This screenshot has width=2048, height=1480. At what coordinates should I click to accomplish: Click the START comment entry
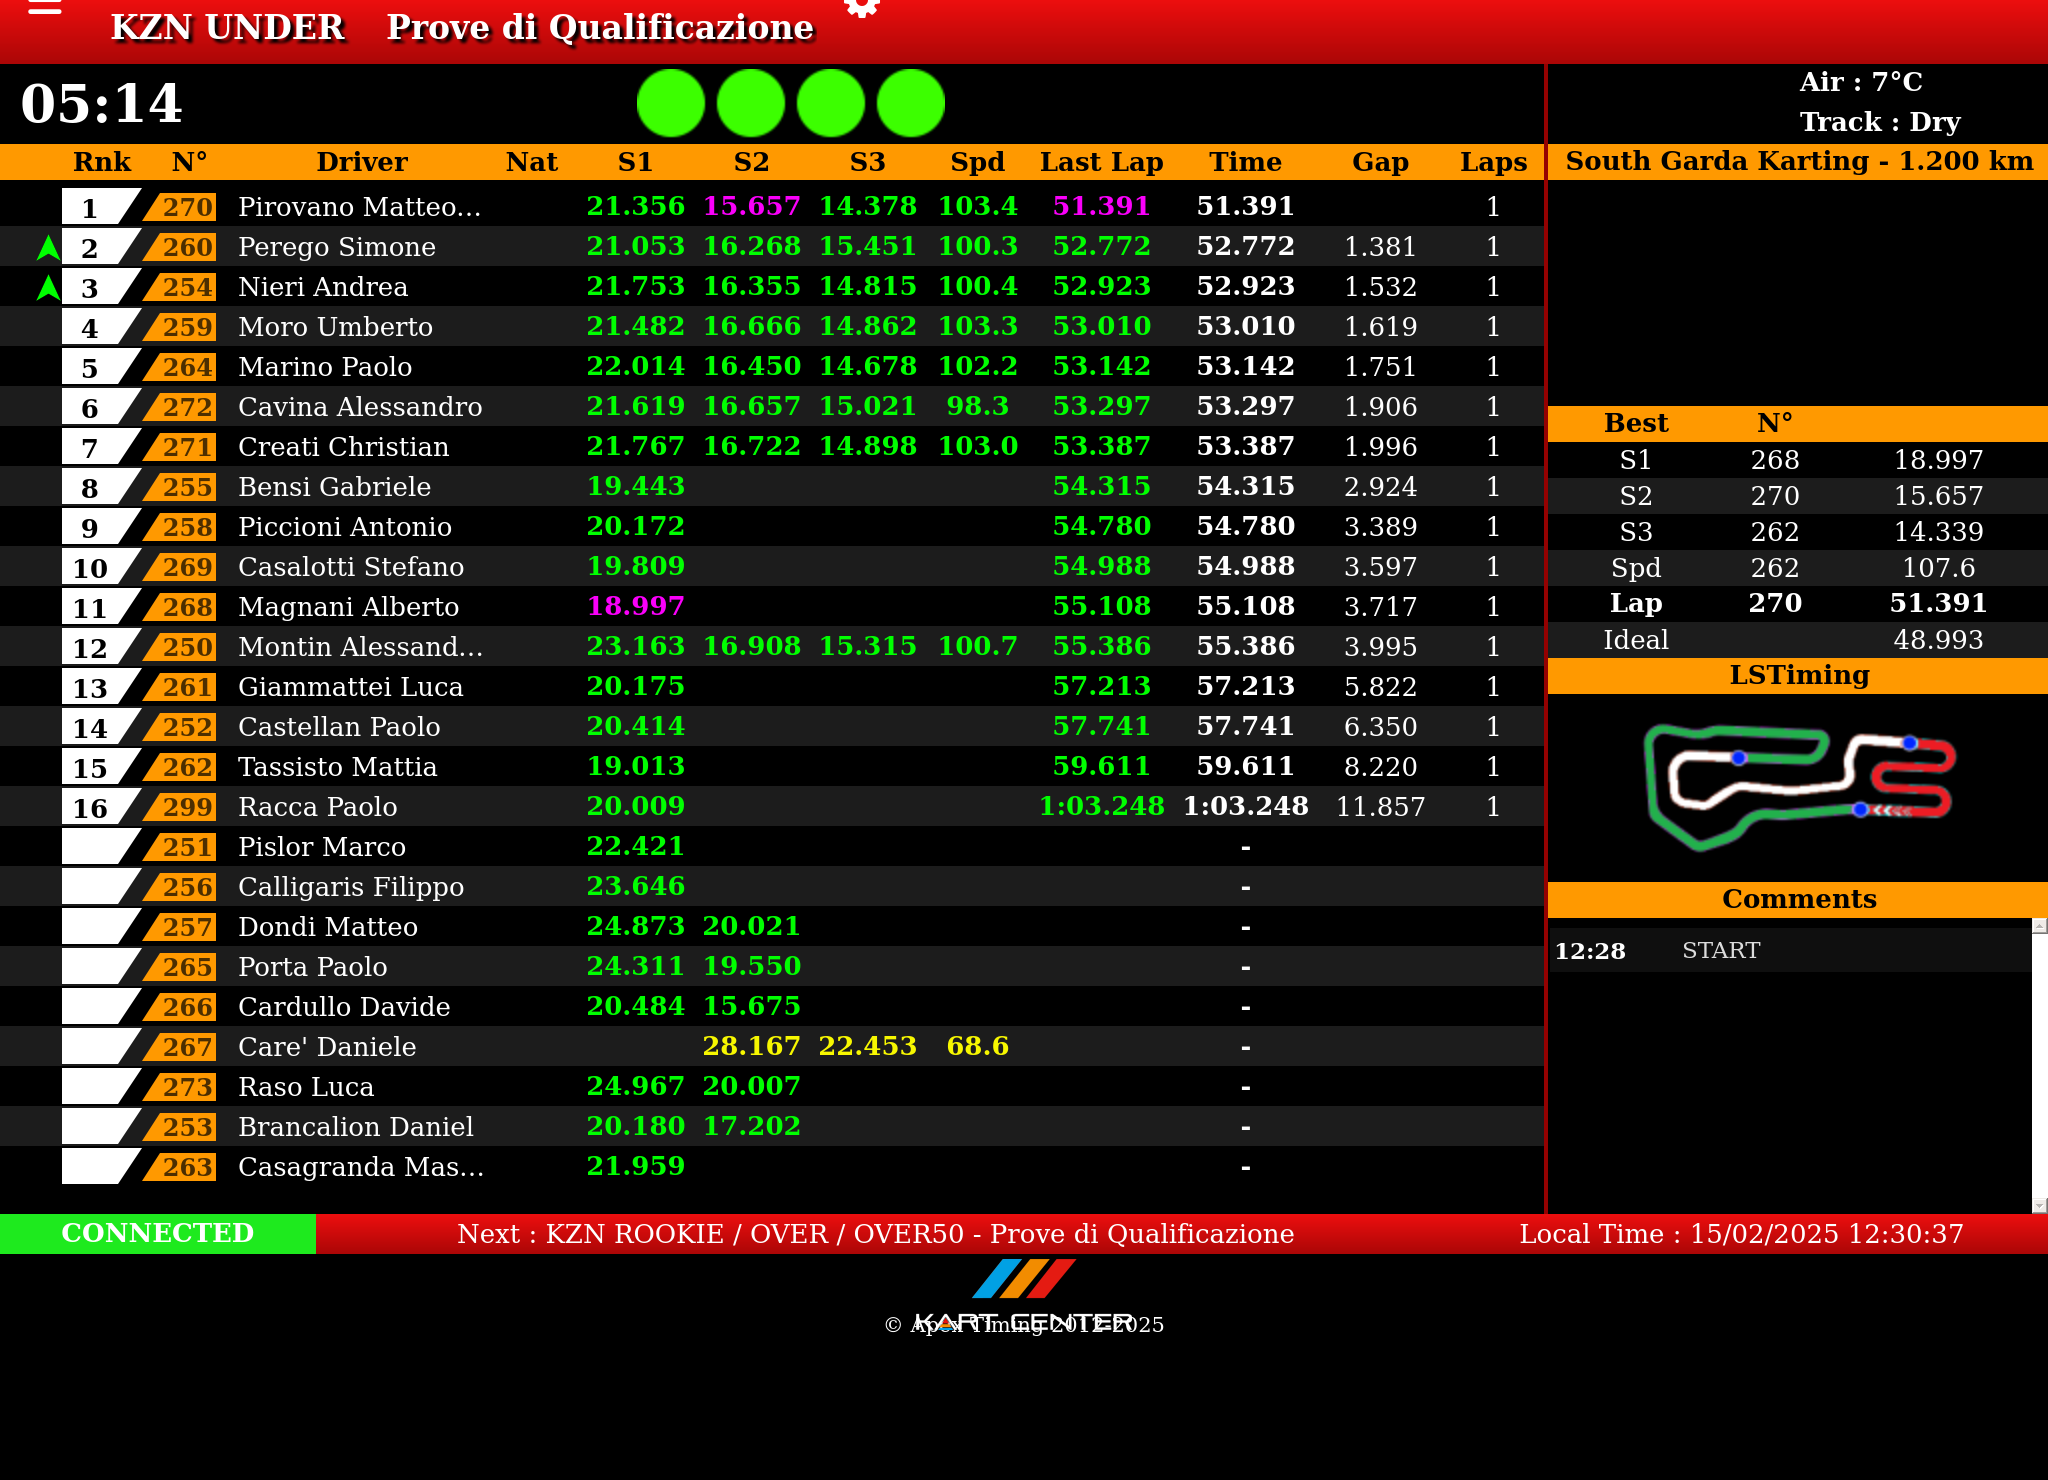(x=1720, y=950)
